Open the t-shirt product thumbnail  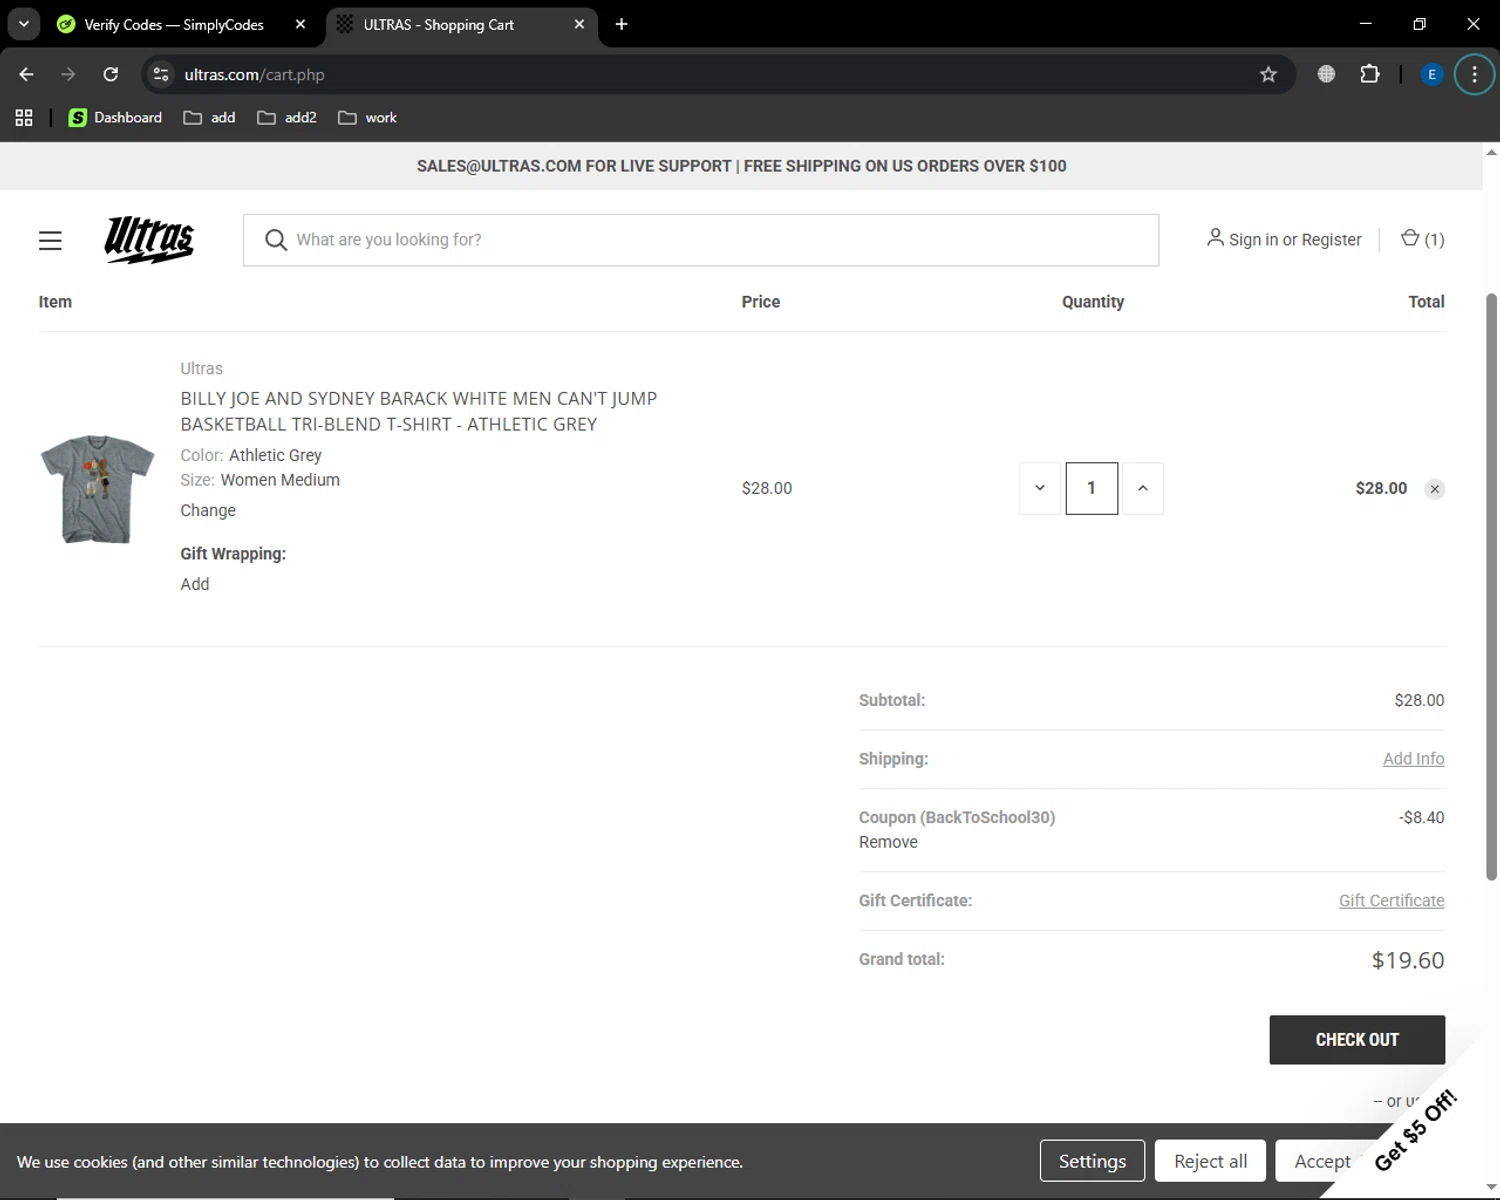(x=97, y=489)
